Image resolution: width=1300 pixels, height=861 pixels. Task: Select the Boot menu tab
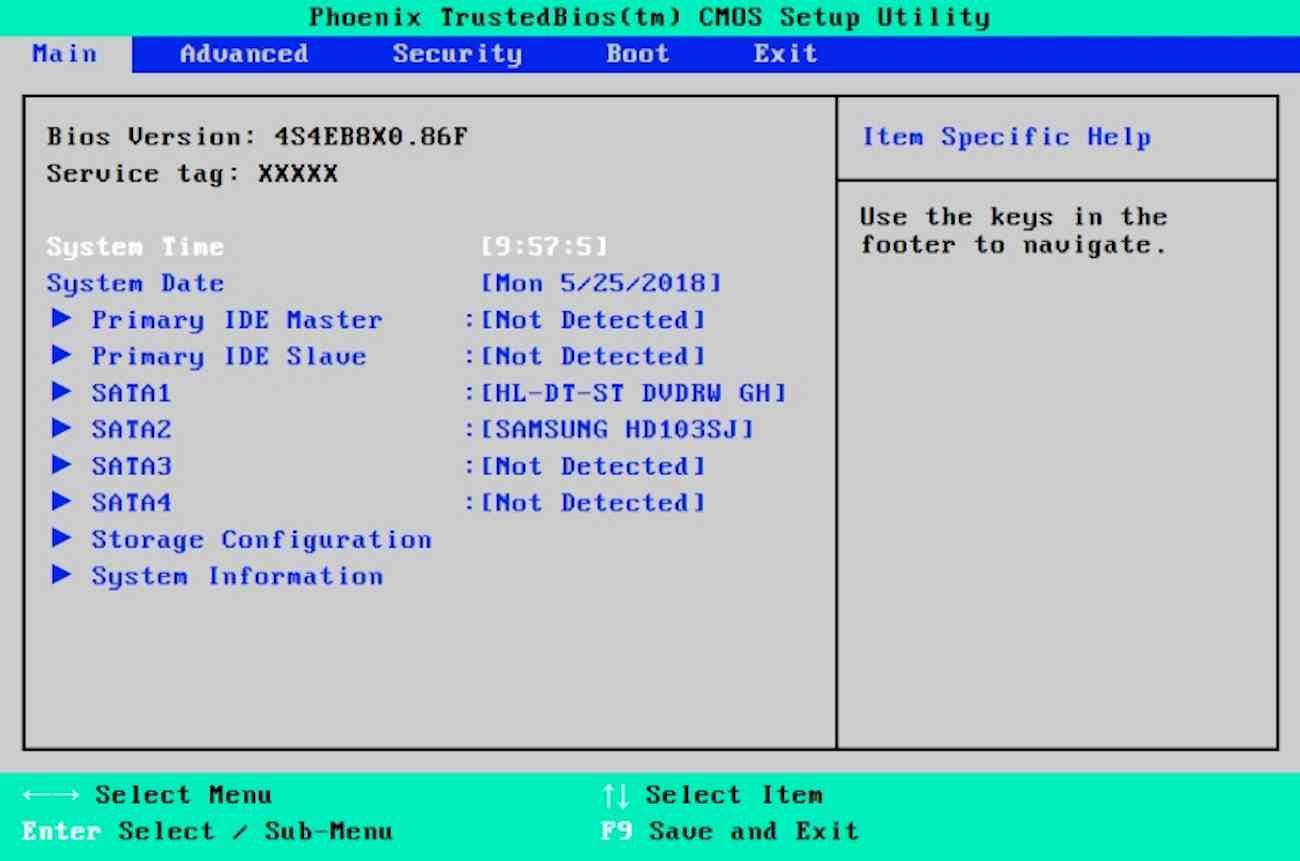coord(637,54)
